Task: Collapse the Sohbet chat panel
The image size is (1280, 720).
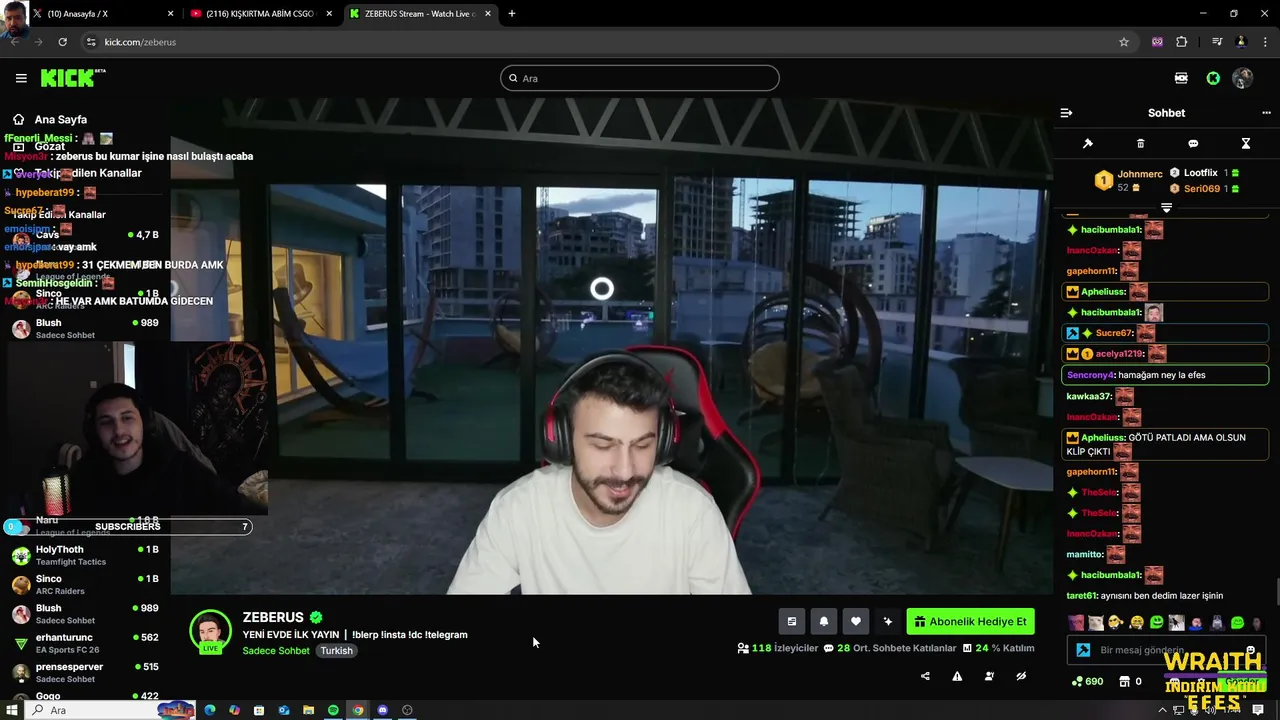Action: click(x=1066, y=113)
